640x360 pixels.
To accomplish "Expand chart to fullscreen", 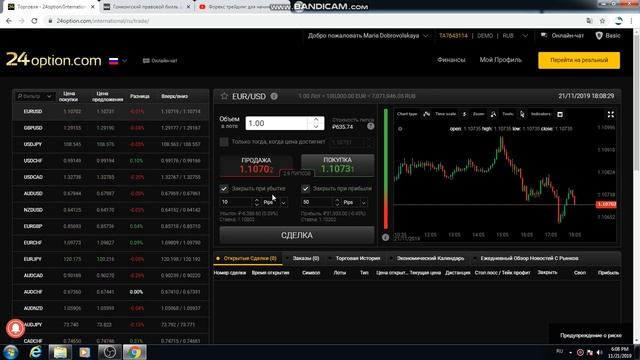I will tap(611, 115).
